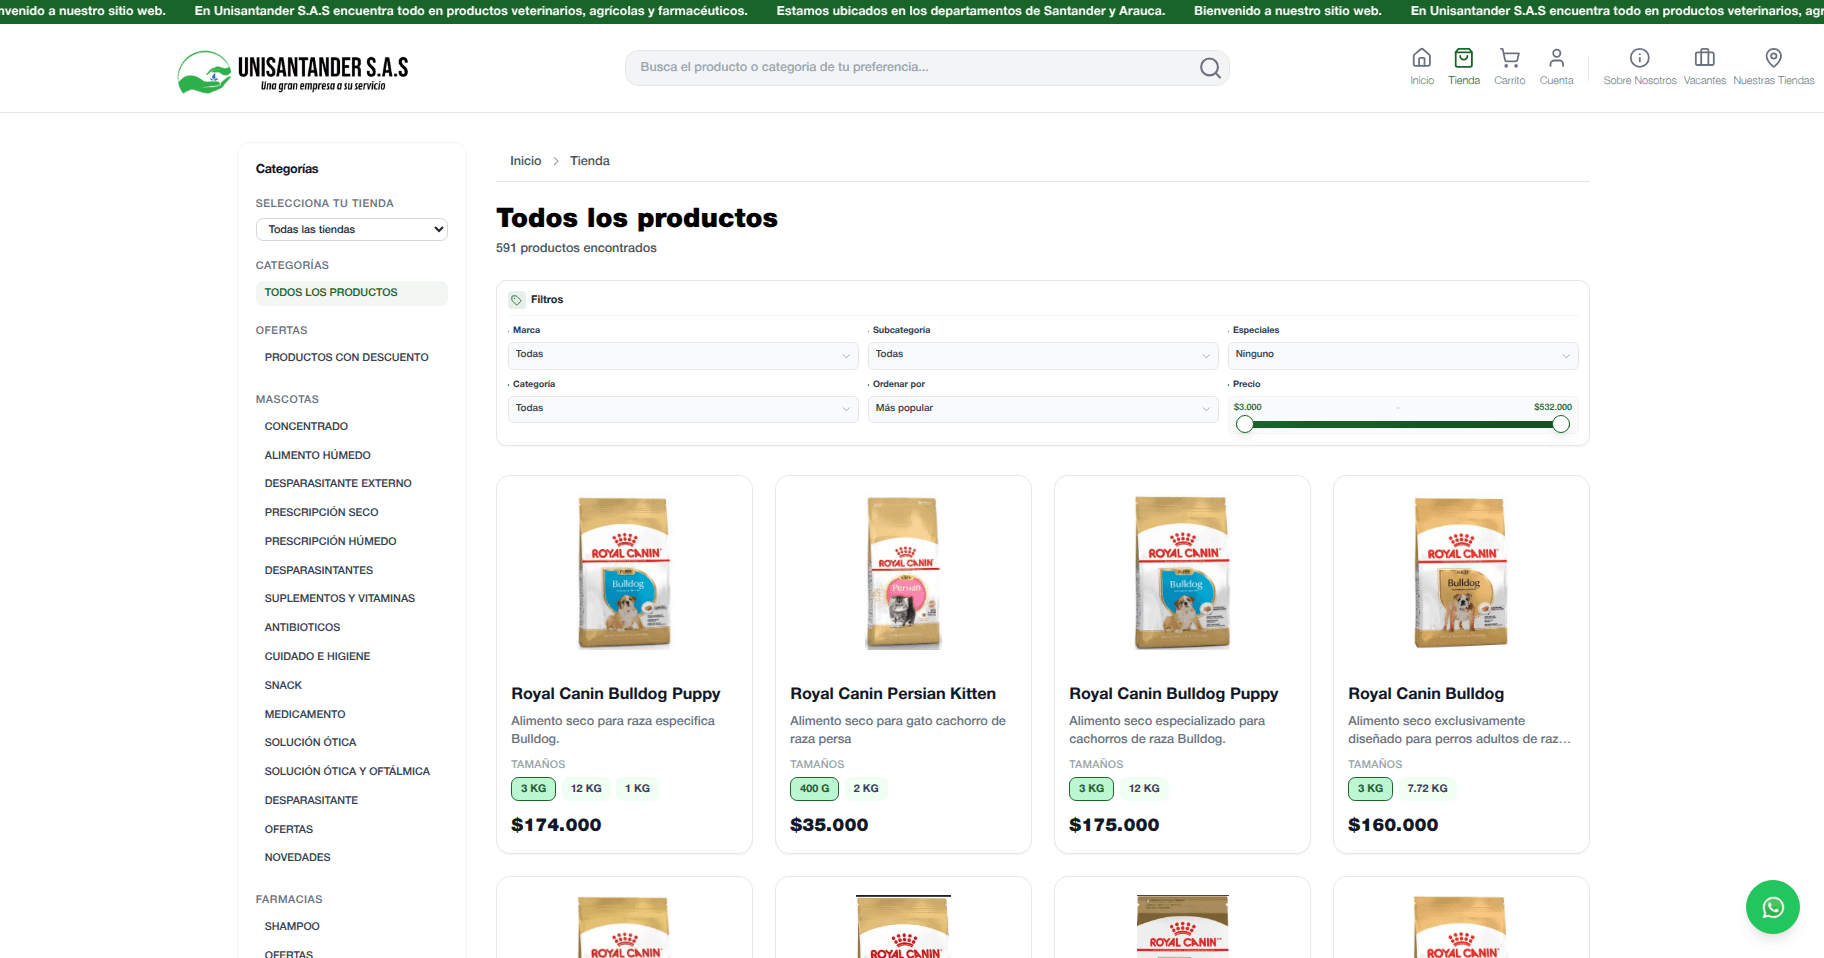Image resolution: width=1824 pixels, height=958 pixels.
Task: Open SNACK category
Action: point(284,686)
